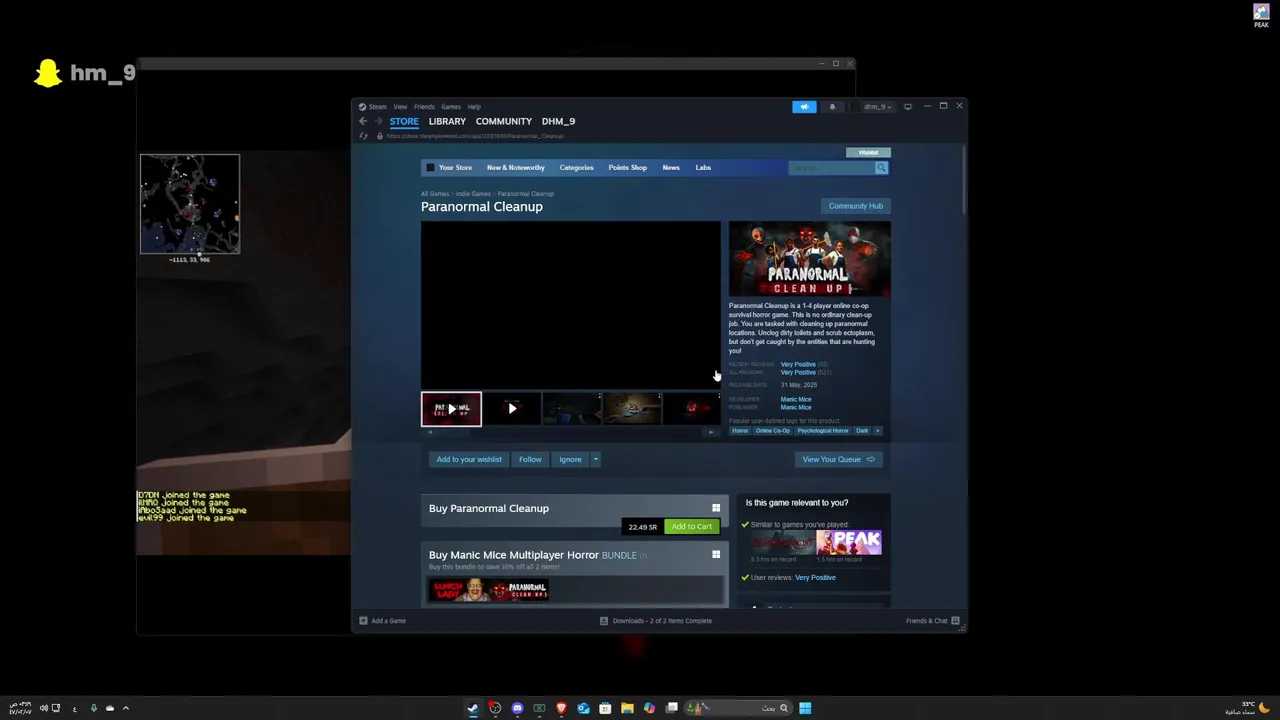Open Discord from the taskbar
The width and height of the screenshot is (1280, 720).
(x=517, y=708)
